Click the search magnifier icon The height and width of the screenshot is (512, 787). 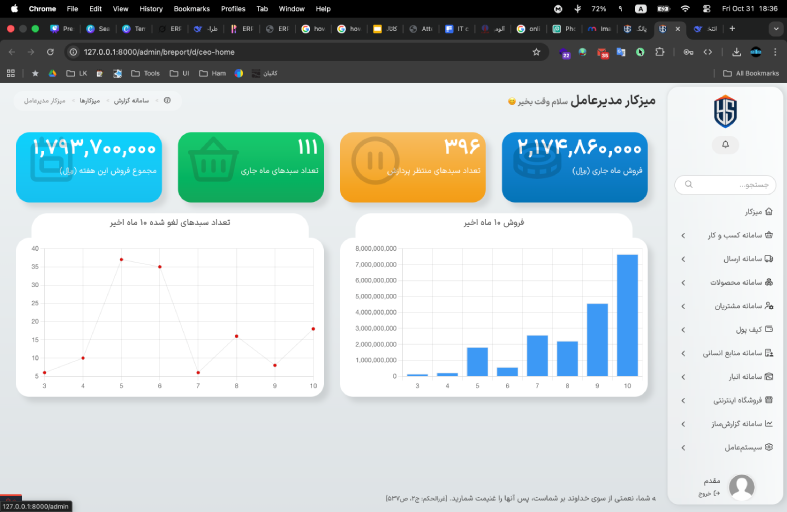click(689, 184)
